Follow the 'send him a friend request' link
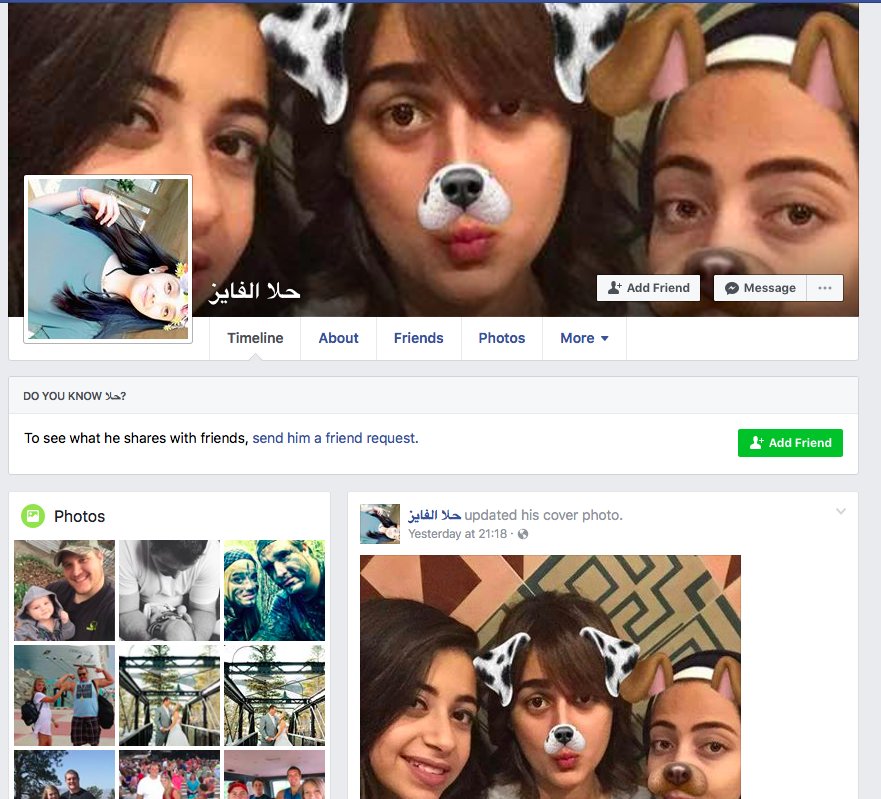 point(335,438)
